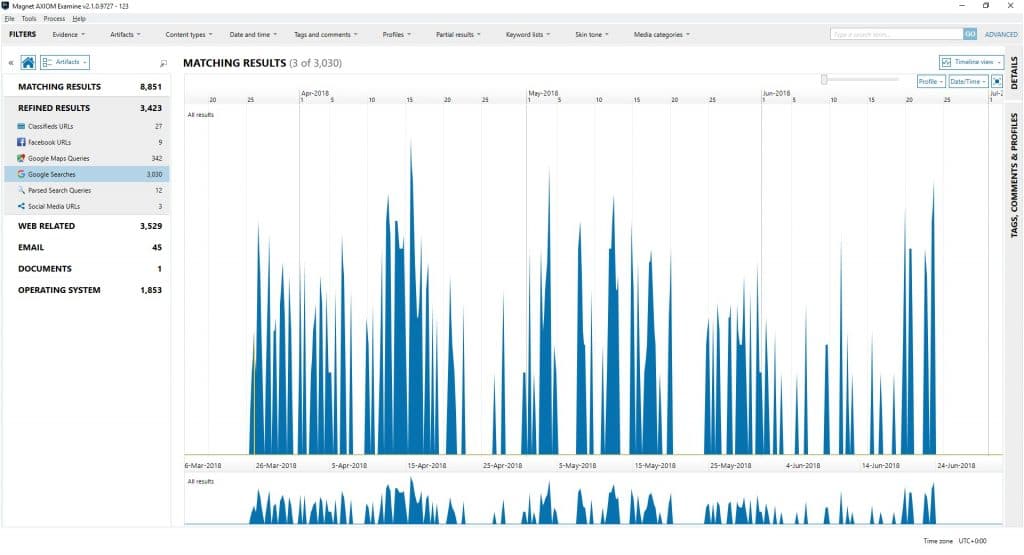This screenshot has height=555, width=1024.
Task: Click the Facebook URLs icon
Action: click(x=21, y=142)
